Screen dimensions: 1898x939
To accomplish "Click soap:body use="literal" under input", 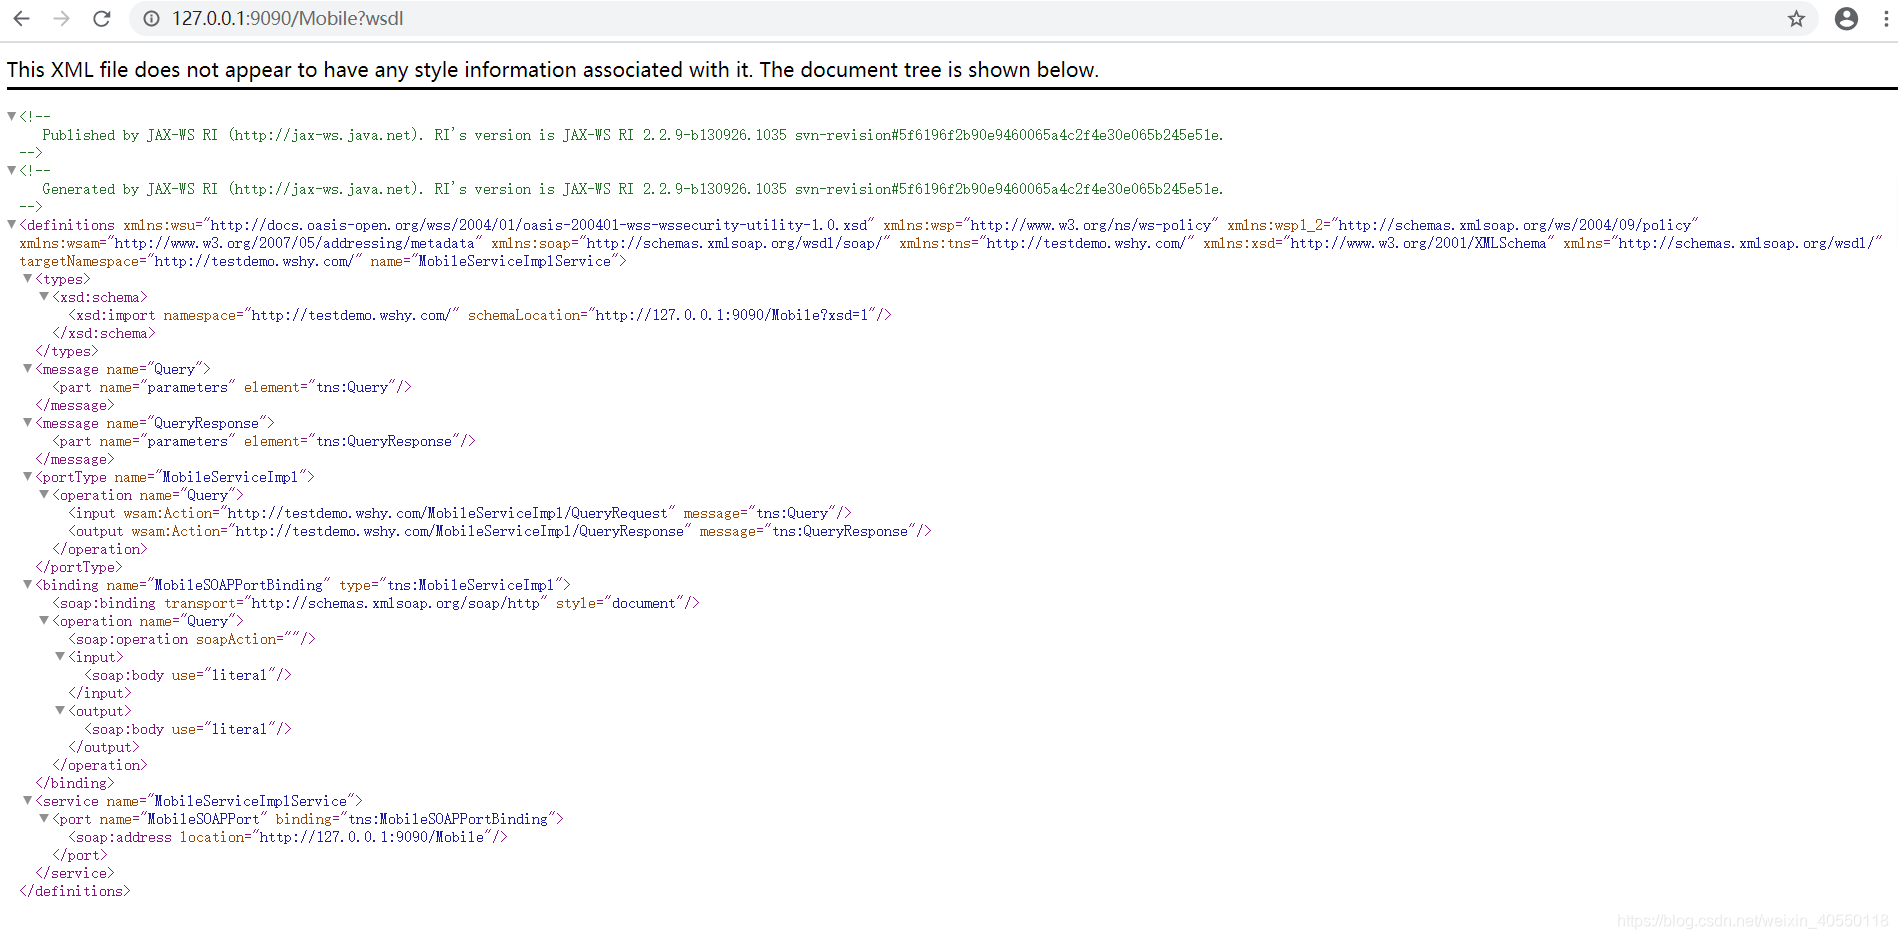I will point(188,675).
